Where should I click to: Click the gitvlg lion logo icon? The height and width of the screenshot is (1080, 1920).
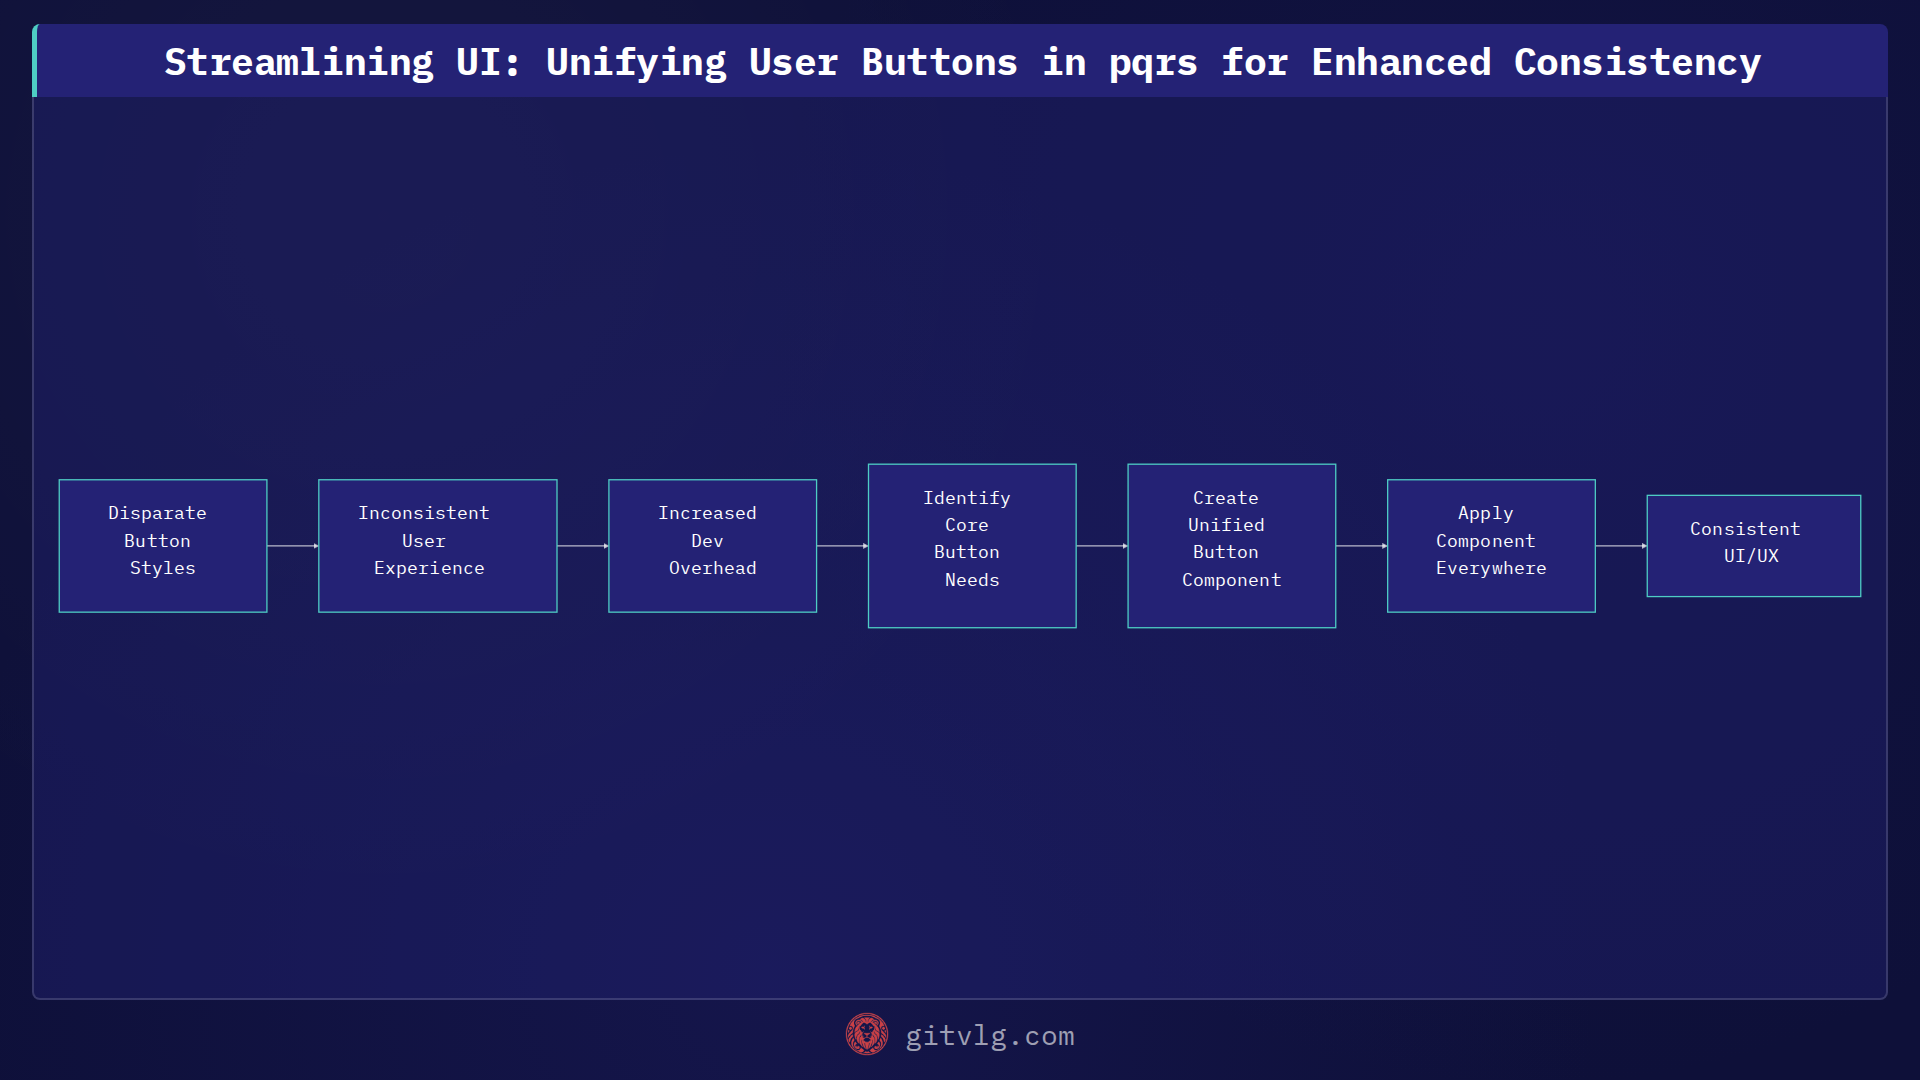tap(866, 1035)
